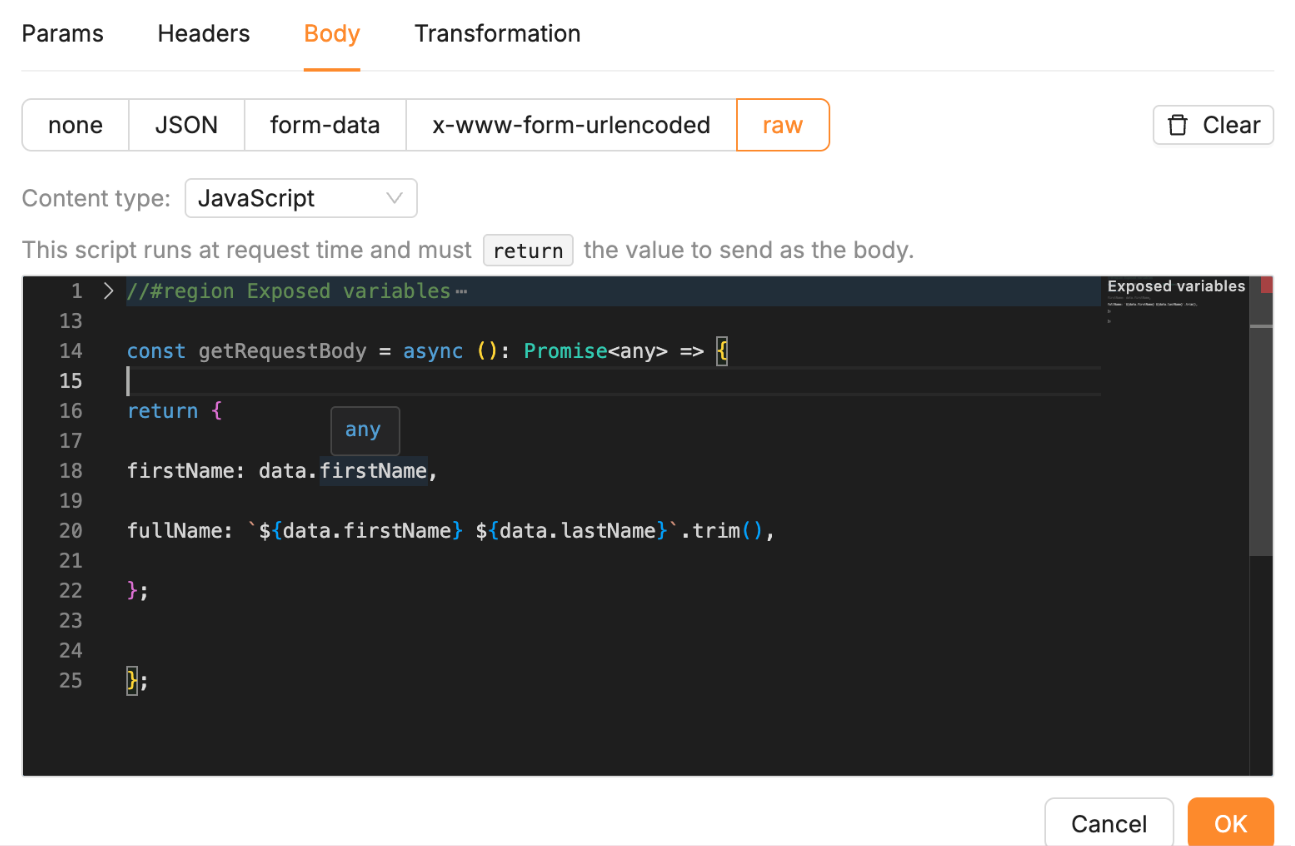Select the raw body type
The width and height of the screenshot is (1295, 846).
click(783, 125)
